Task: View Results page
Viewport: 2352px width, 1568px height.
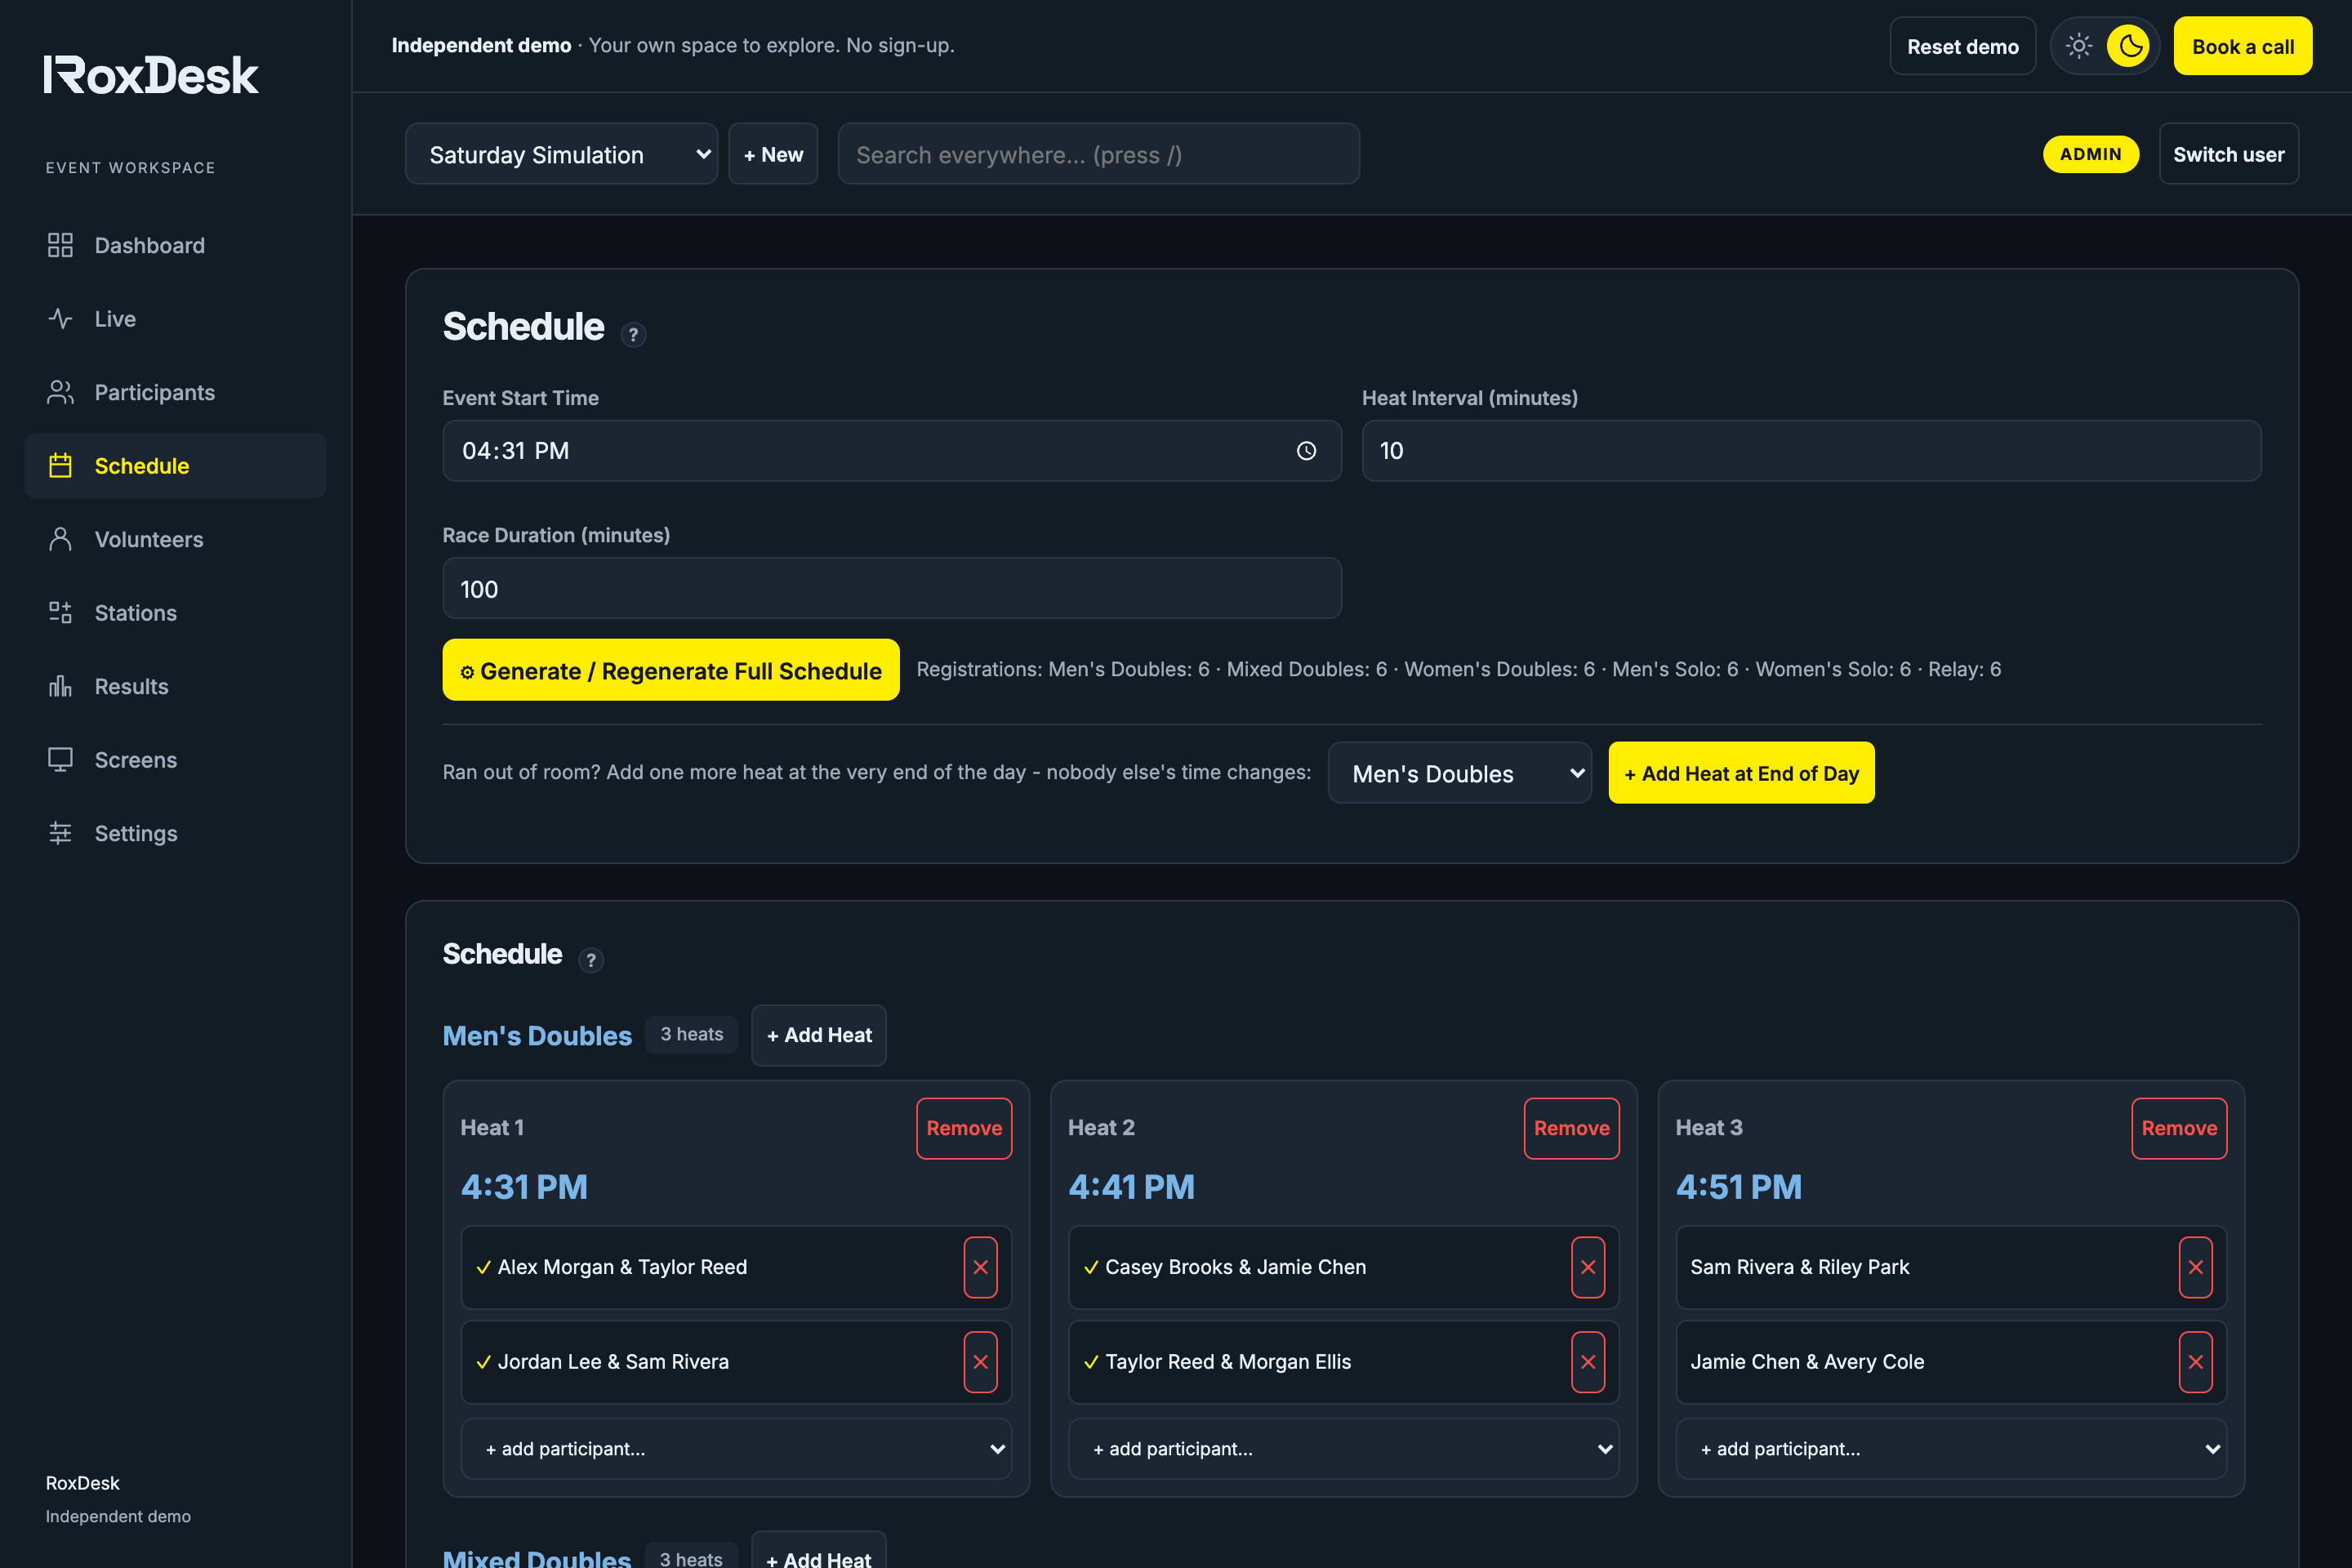Action: point(176,686)
